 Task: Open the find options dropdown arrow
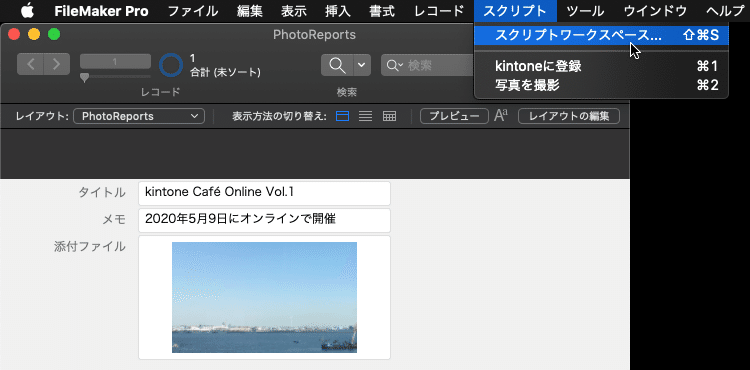click(x=362, y=65)
